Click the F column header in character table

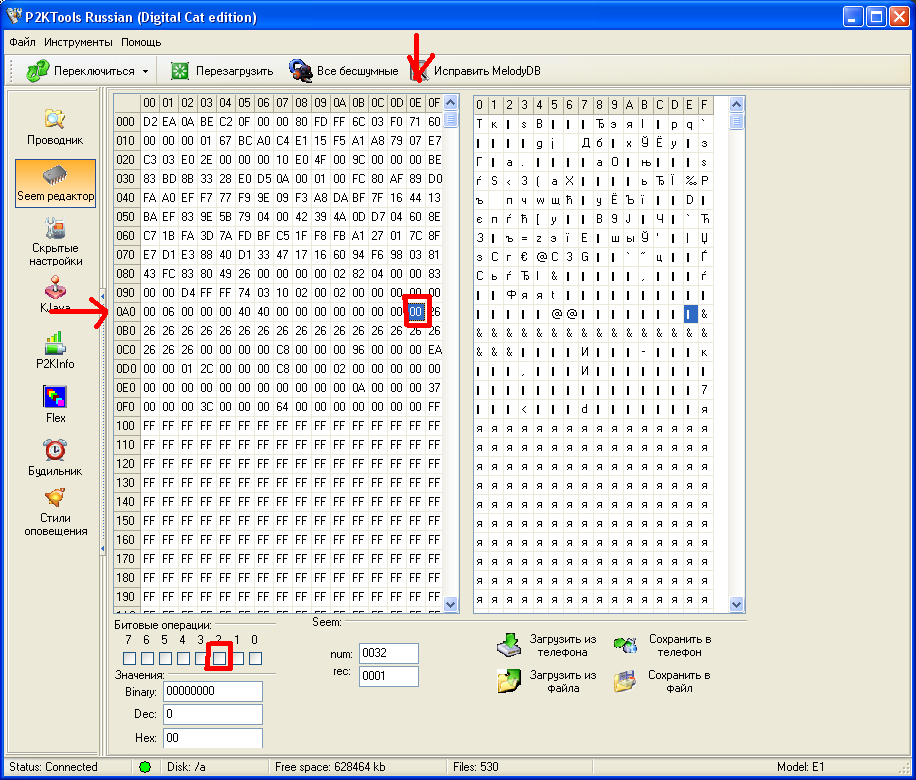(705, 105)
